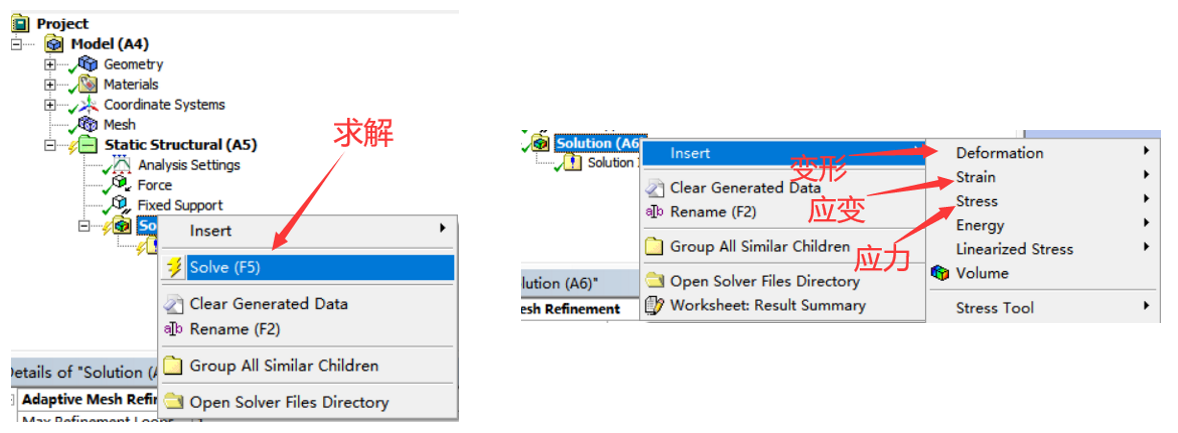Click the Coordinate Systems axis icon
The width and height of the screenshot is (1178, 433).
click(x=87, y=105)
